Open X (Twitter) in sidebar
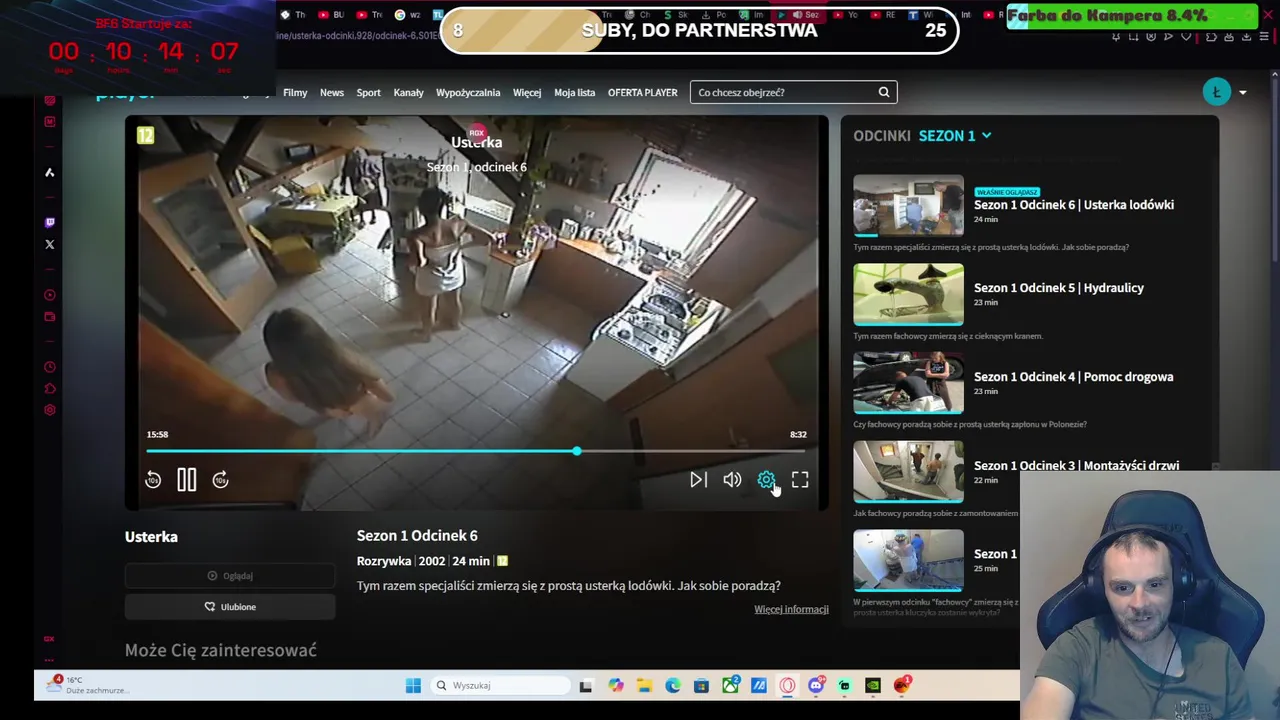The image size is (1280, 720). (x=50, y=244)
